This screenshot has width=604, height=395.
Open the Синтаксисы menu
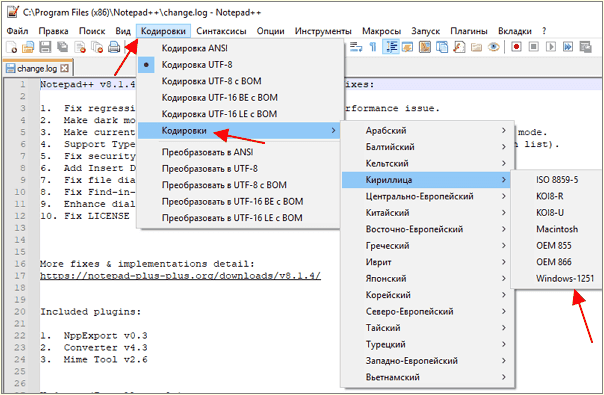click(x=221, y=31)
